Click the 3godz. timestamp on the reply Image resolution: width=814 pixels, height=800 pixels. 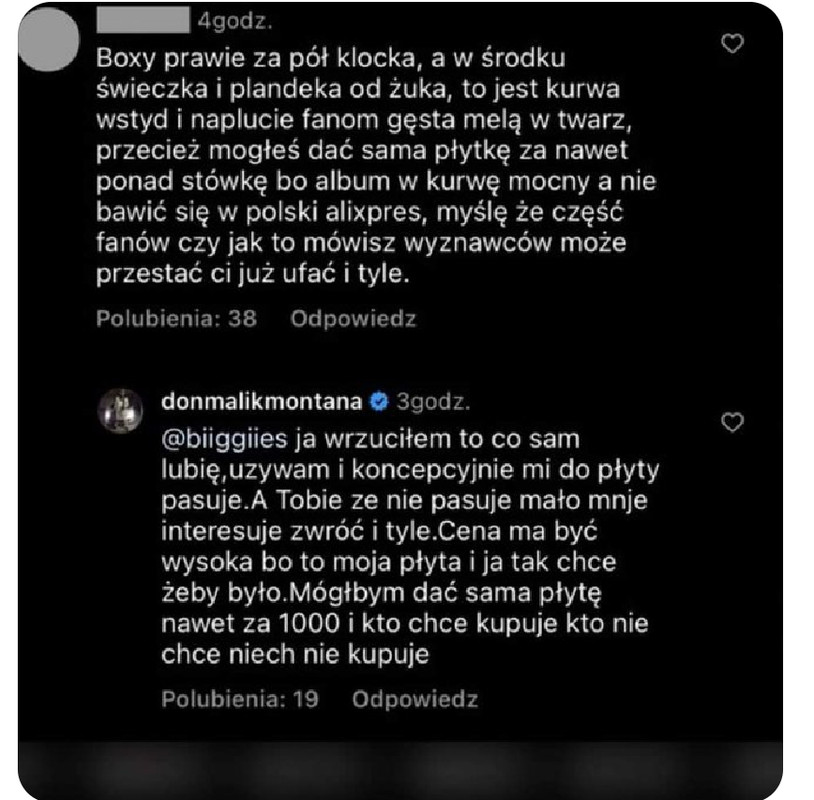pos(433,402)
